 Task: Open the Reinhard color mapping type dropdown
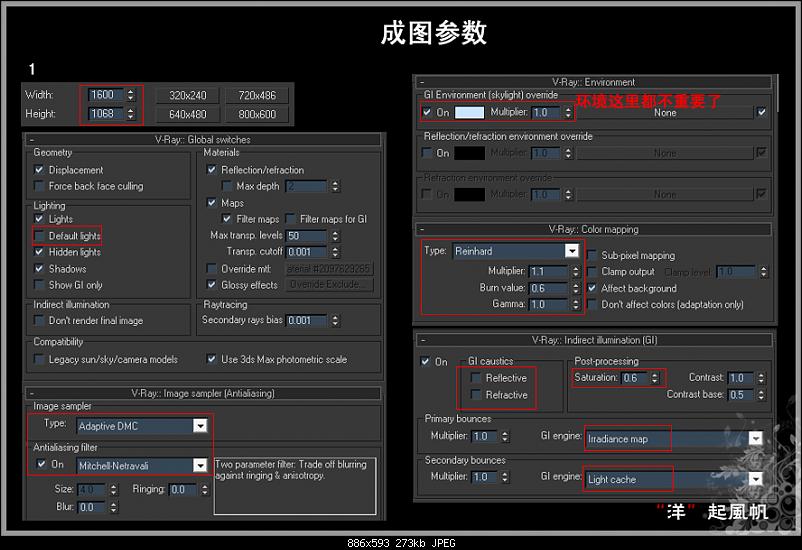pyautogui.click(x=516, y=251)
